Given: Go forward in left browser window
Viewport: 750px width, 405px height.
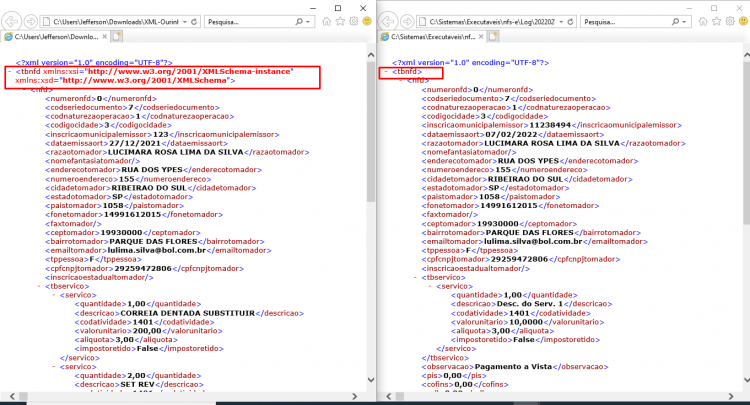Looking at the screenshot, I should click(30, 22).
